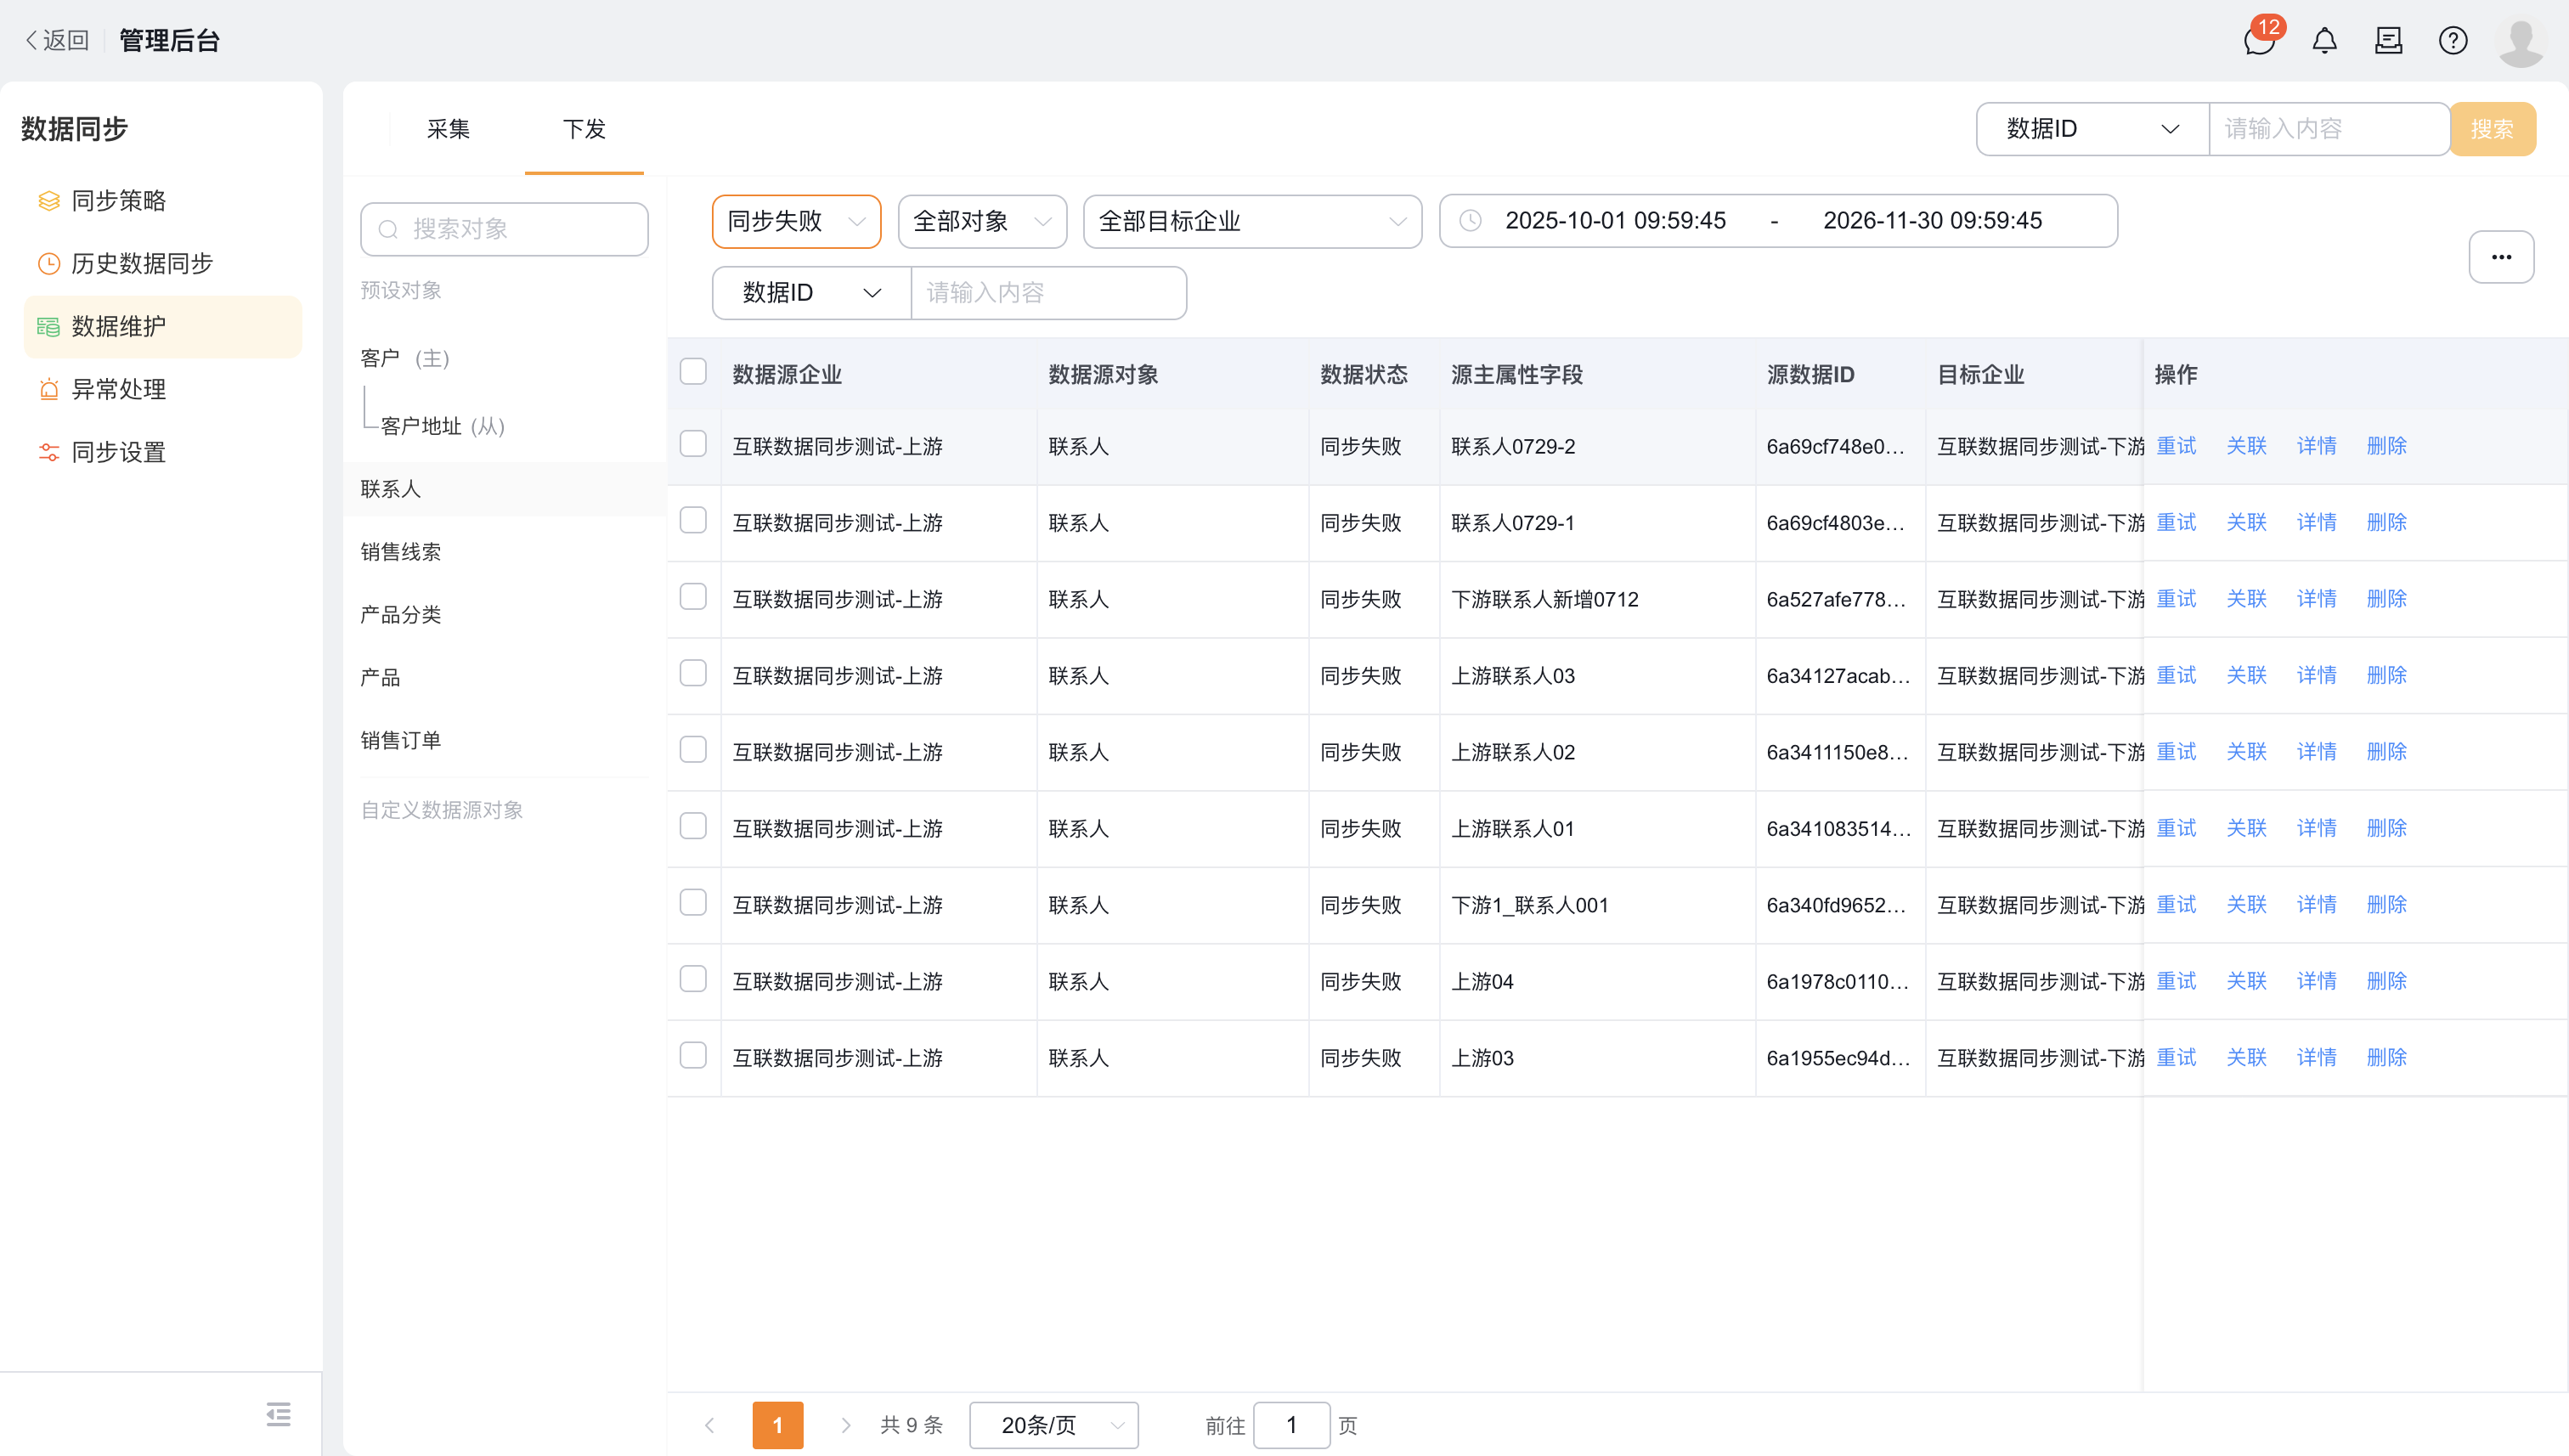Check the row for 上游04
The width and height of the screenshot is (2569, 1456).
point(693,979)
